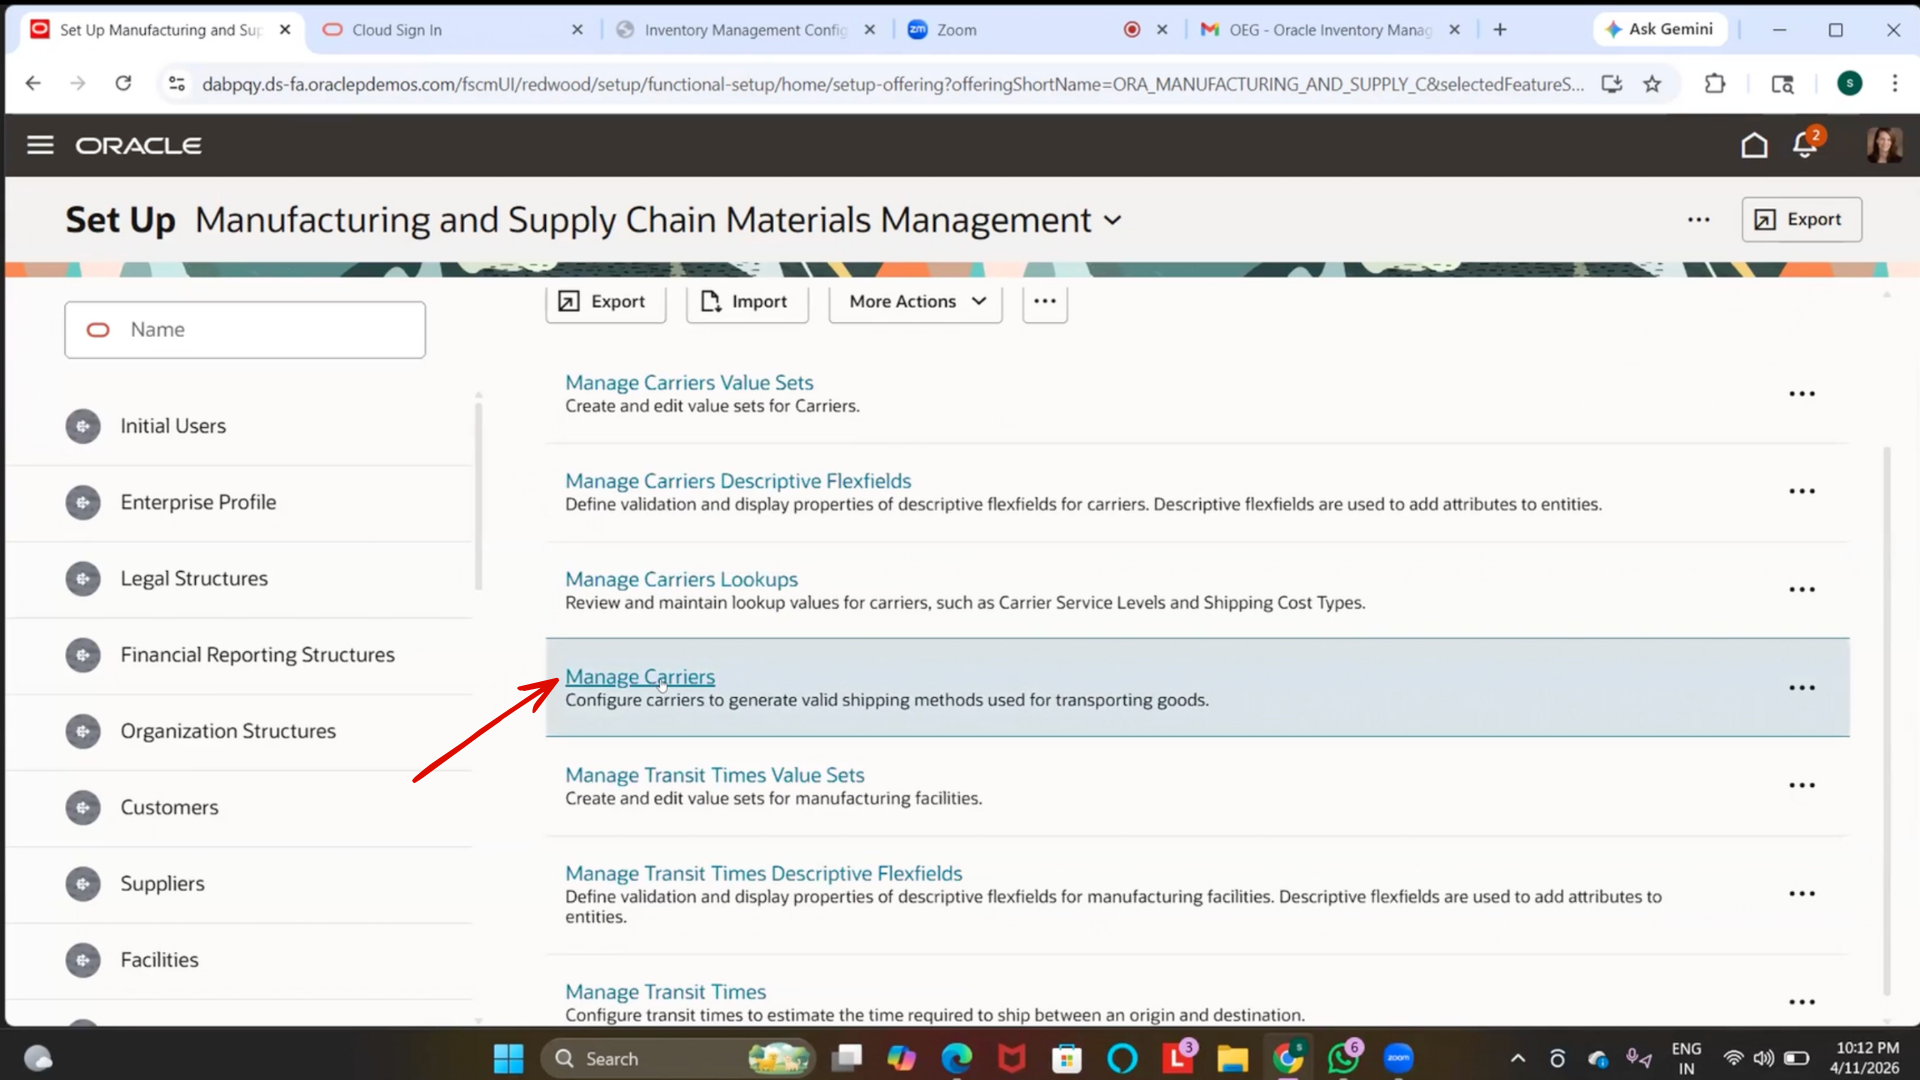Open page-level more options ellipsis next to Export
Image resolution: width=1920 pixels, height=1080 pixels.
(x=1699, y=219)
